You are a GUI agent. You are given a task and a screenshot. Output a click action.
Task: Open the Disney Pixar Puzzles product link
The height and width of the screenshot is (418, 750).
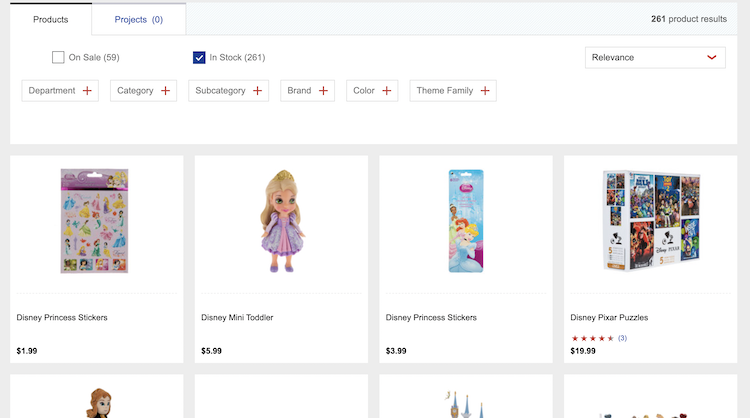coord(609,318)
